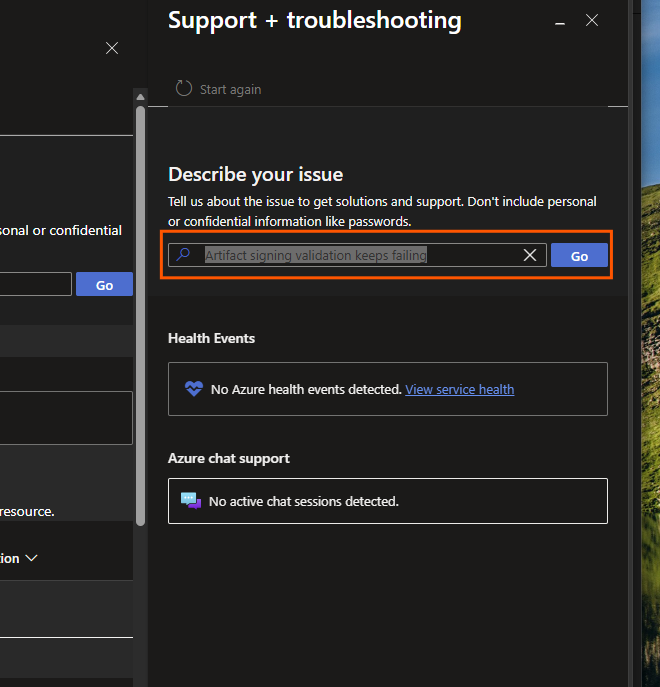Viewport: 660px width, 687px height.
Task: Click the chat bubbles icon under Azure chat support
Action: (x=191, y=501)
